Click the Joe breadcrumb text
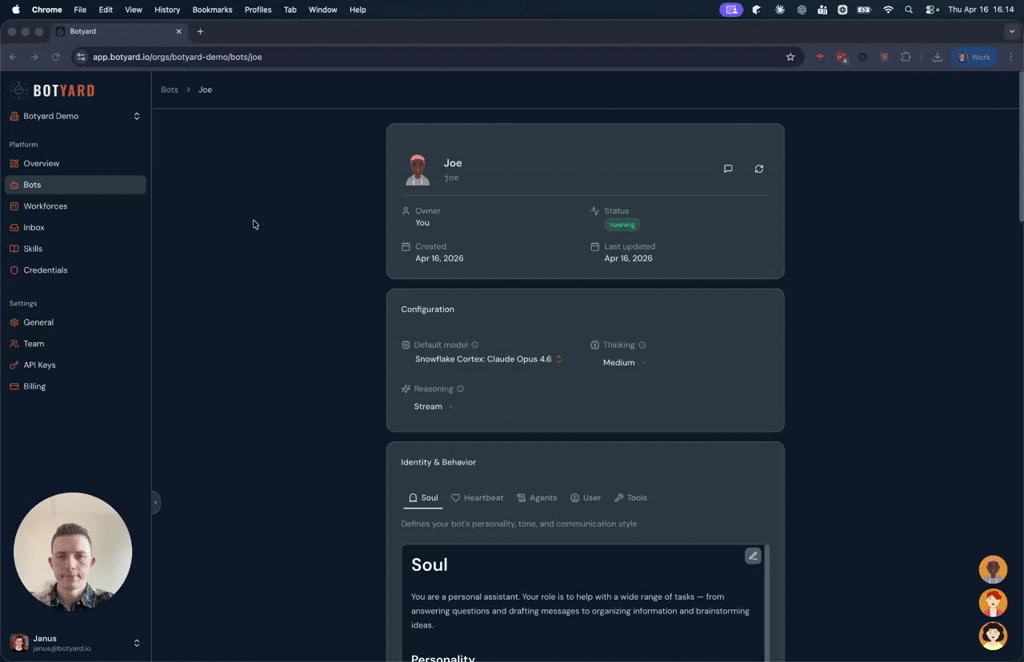Image resolution: width=1024 pixels, height=662 pixels. tap(205, 89)
